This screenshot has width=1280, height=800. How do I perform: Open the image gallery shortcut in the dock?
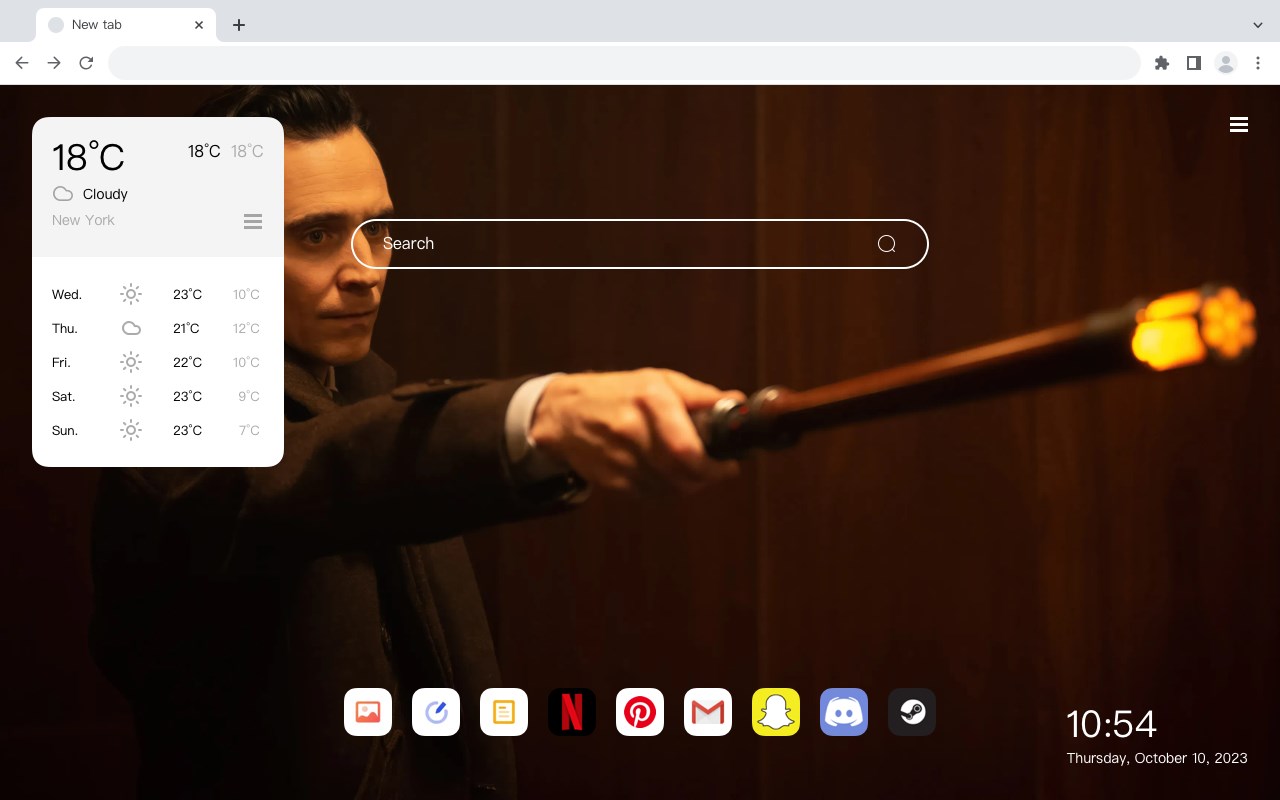pos(368,712)
